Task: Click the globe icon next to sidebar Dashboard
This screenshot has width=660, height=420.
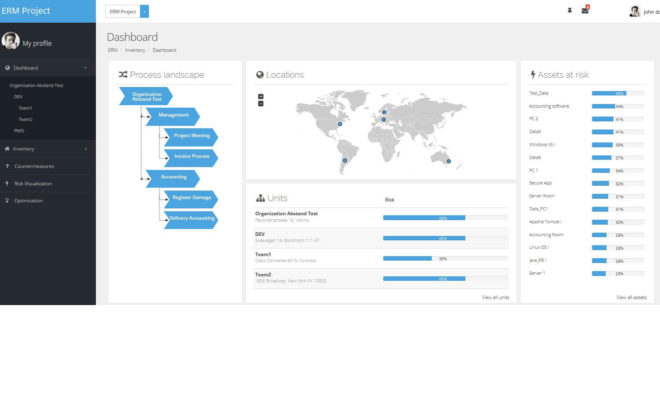Action: (x=7, y=68)
